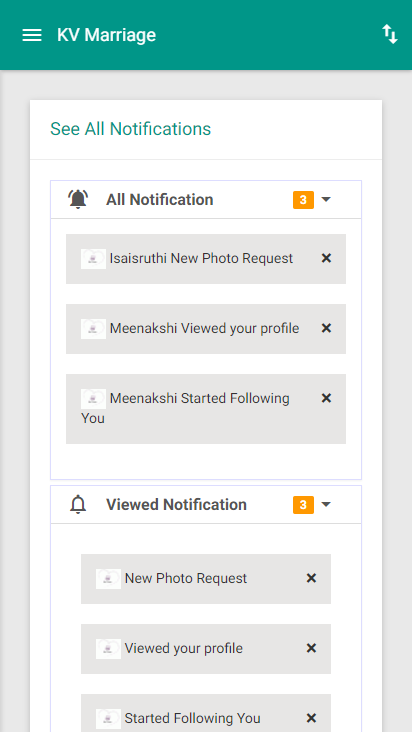Click the All Notification section header
412x732 pixels.
click(x=206, y=199)
